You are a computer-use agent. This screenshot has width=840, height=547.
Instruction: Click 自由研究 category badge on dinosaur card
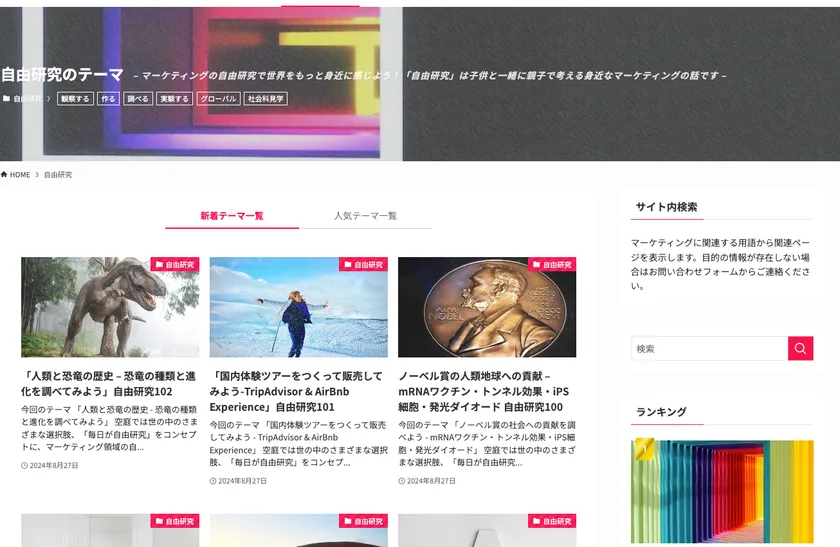tap(175, 264)
